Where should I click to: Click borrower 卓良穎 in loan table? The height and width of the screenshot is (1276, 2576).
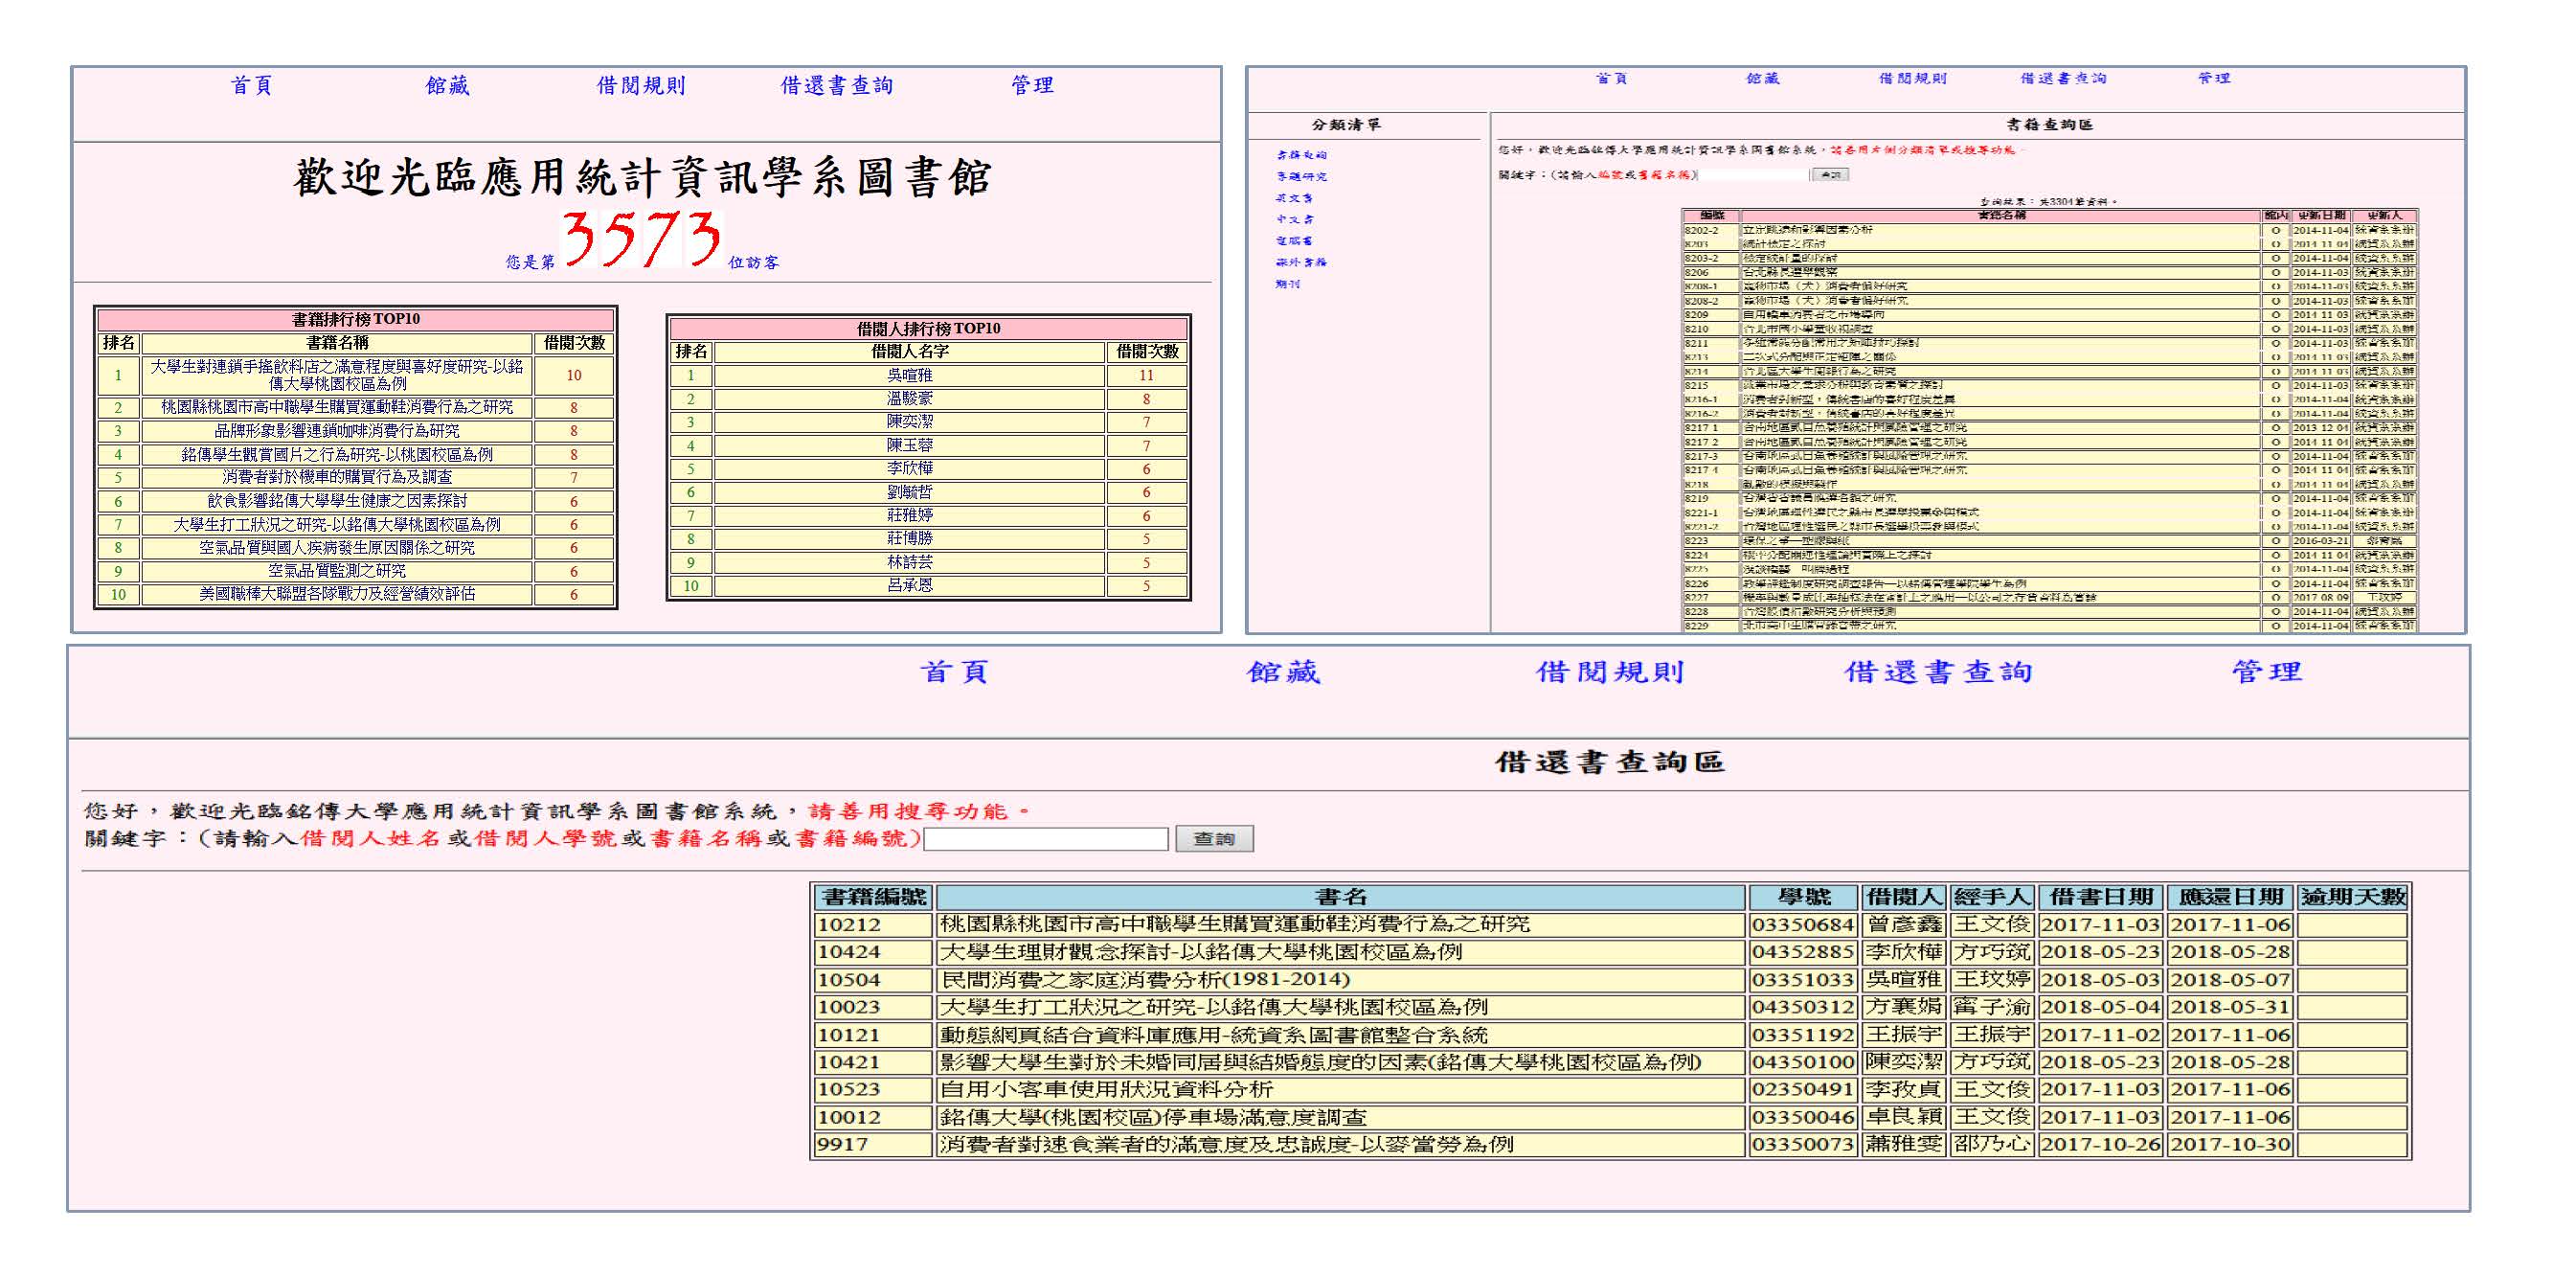point(1904,1117)
